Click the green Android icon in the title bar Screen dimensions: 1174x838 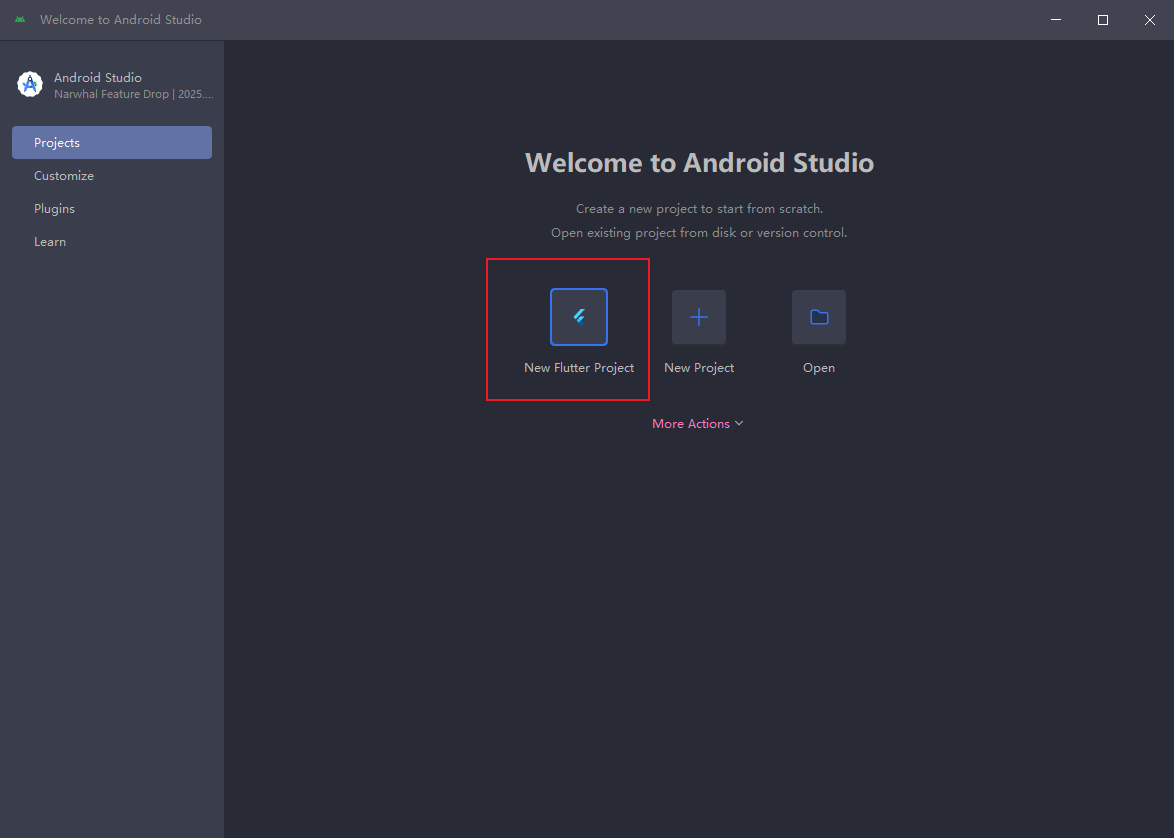pyautogui.click(x=20, y=20)
